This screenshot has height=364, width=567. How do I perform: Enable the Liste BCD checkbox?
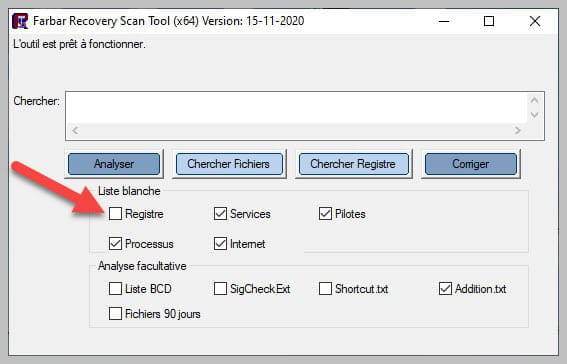tap(115, 289)
